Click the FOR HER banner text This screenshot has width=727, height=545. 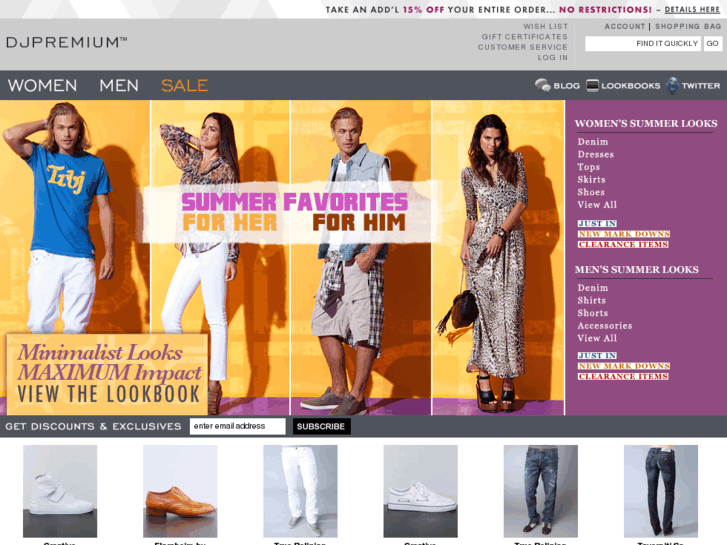click(x=230, y=223)
